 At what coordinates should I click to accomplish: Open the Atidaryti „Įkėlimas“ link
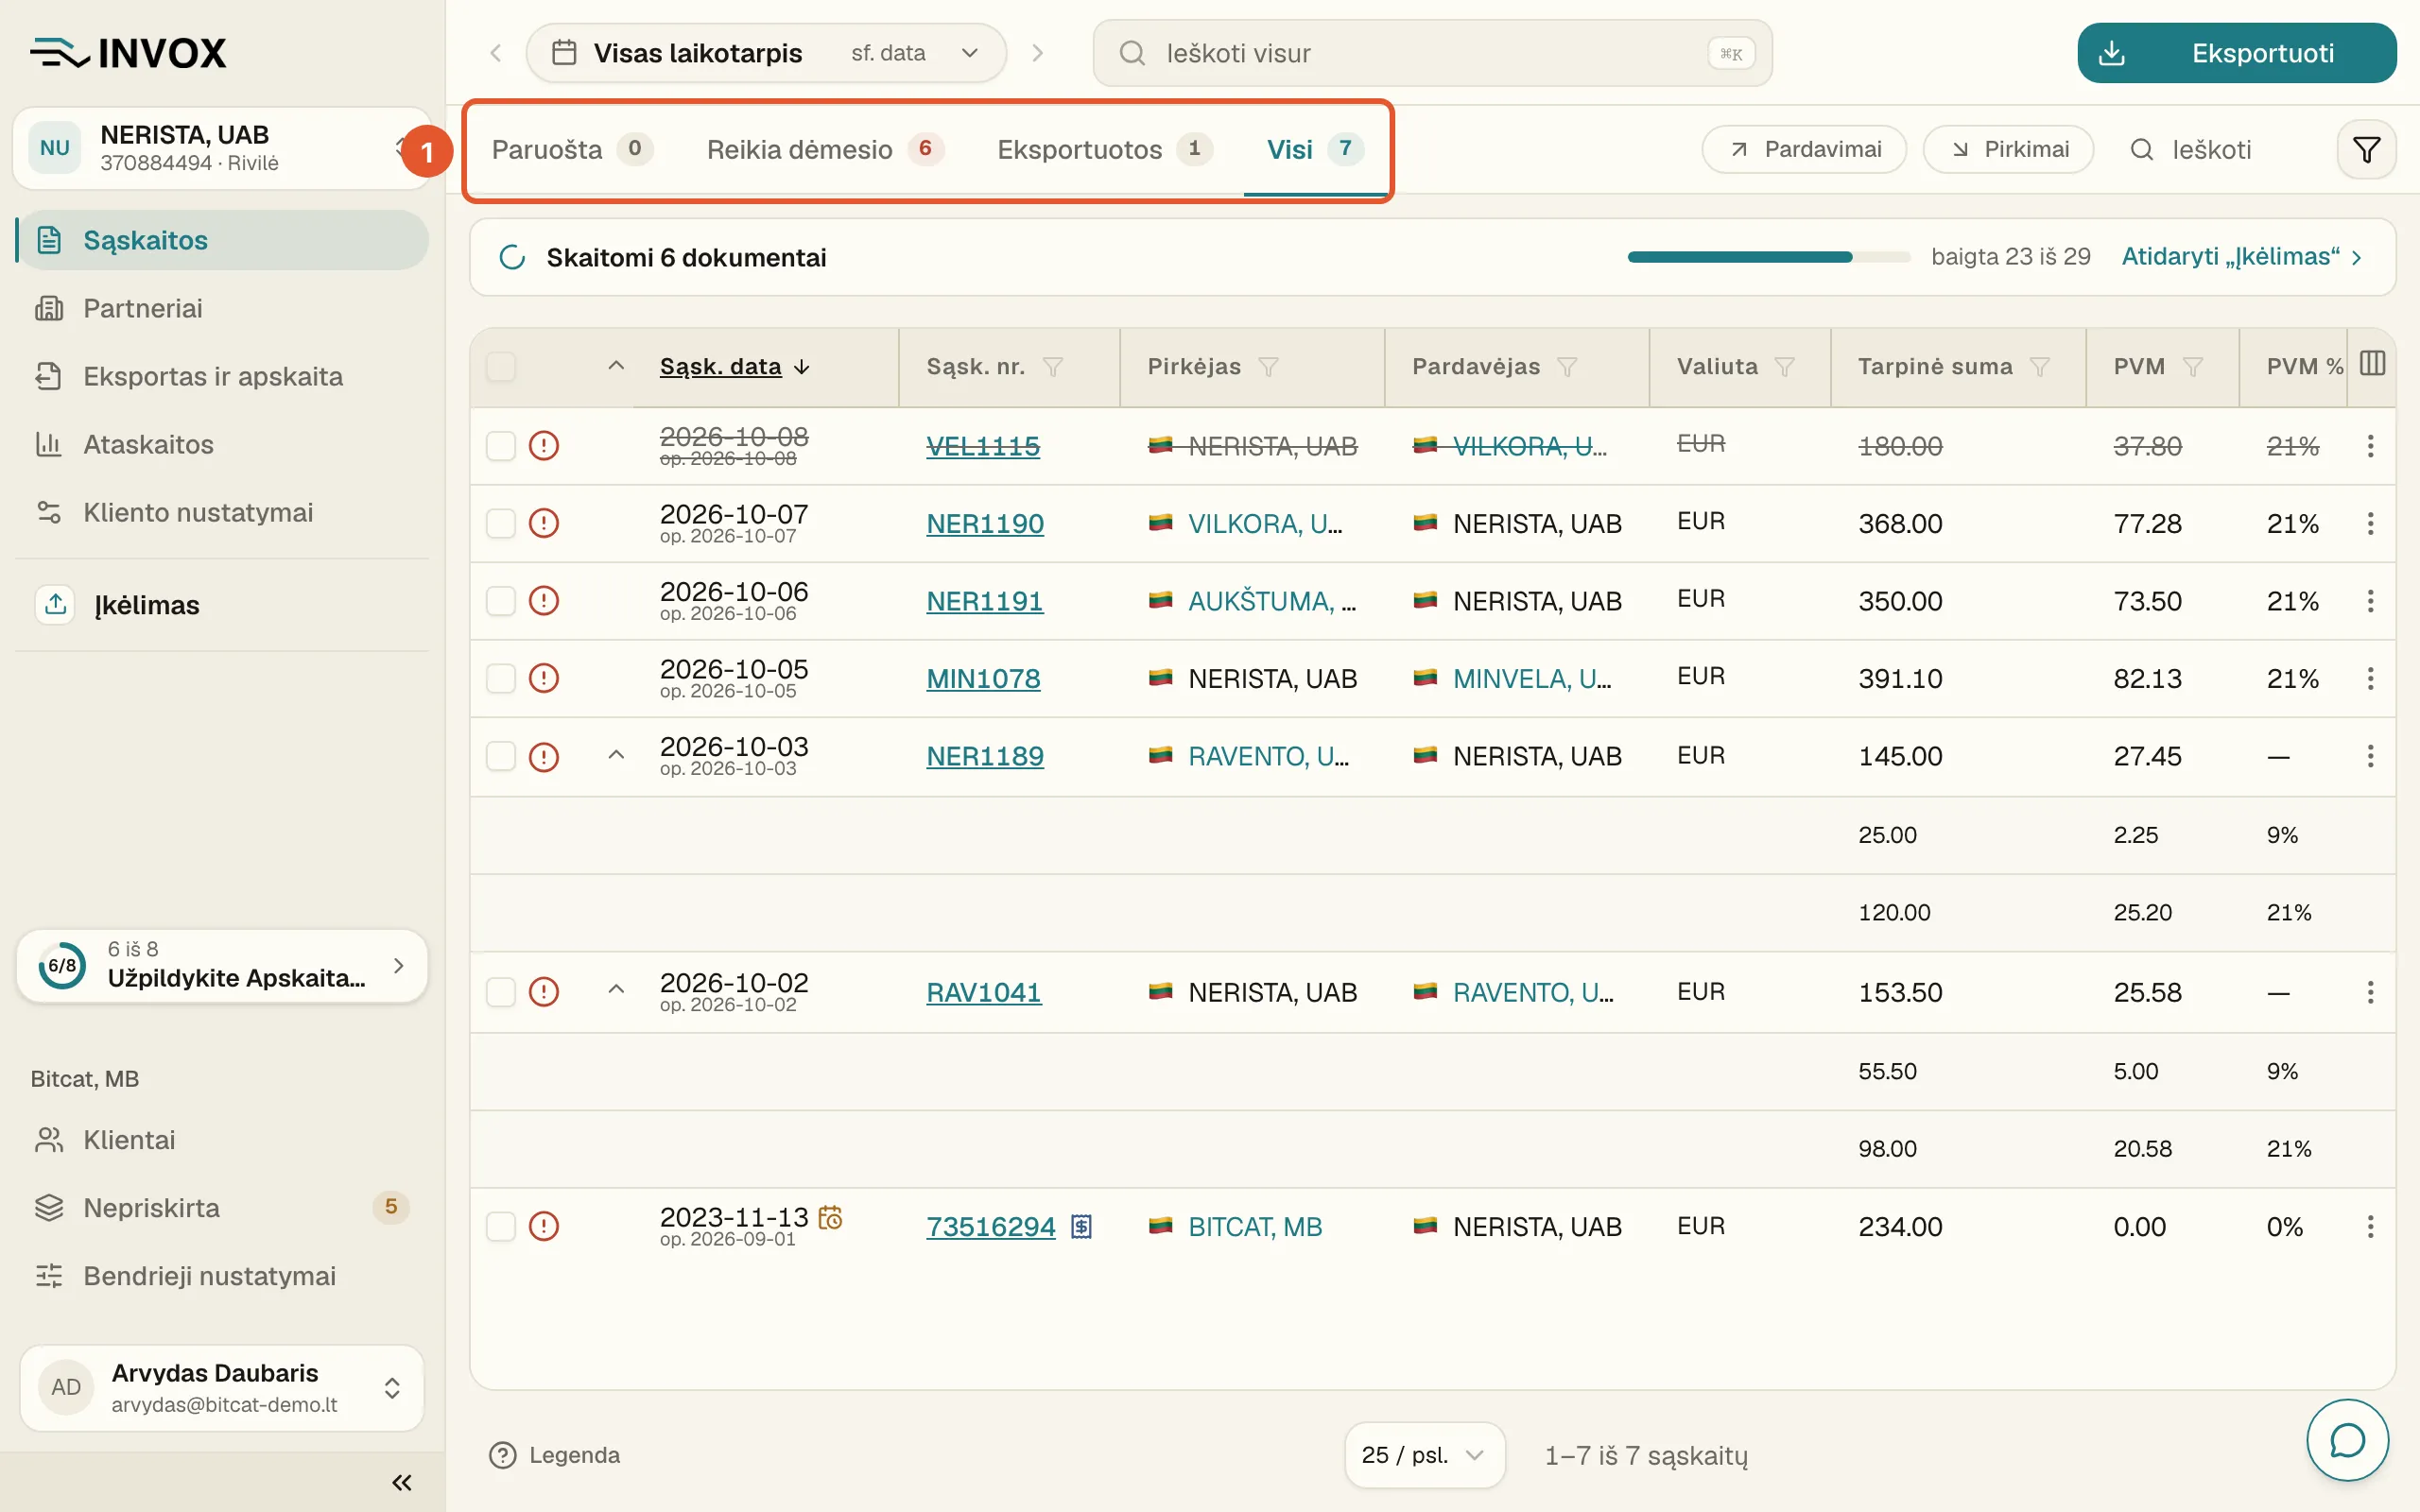2241,257
